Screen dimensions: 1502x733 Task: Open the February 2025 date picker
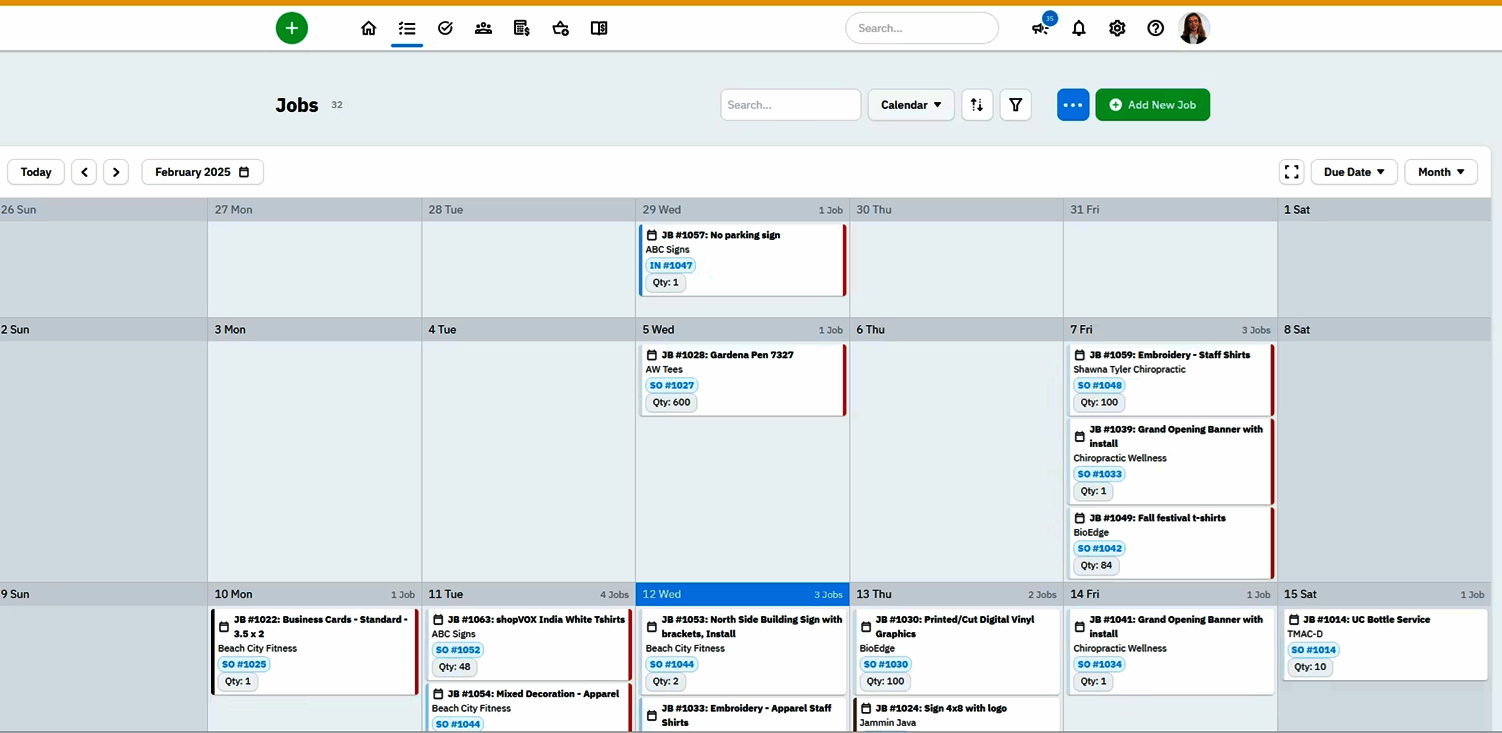(x=202, y=172)
